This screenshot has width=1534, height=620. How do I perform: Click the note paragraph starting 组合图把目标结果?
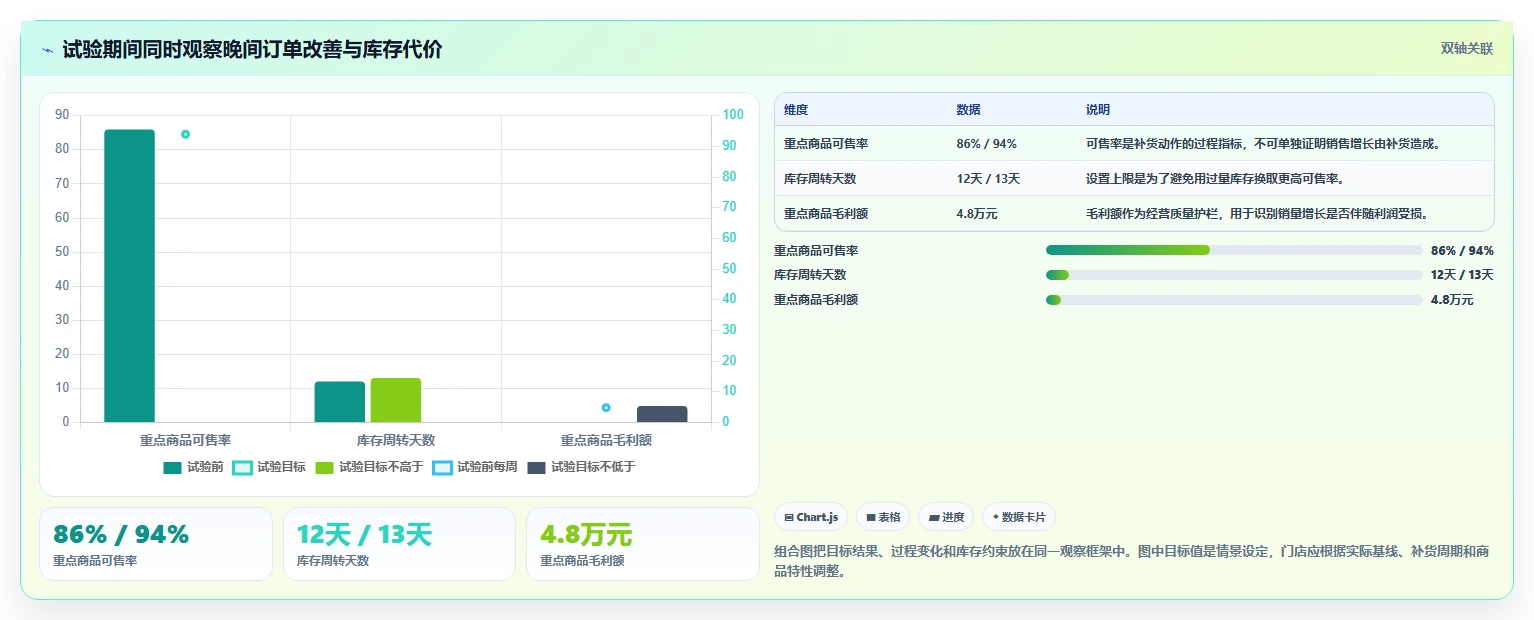click(x=1134, y=561)
